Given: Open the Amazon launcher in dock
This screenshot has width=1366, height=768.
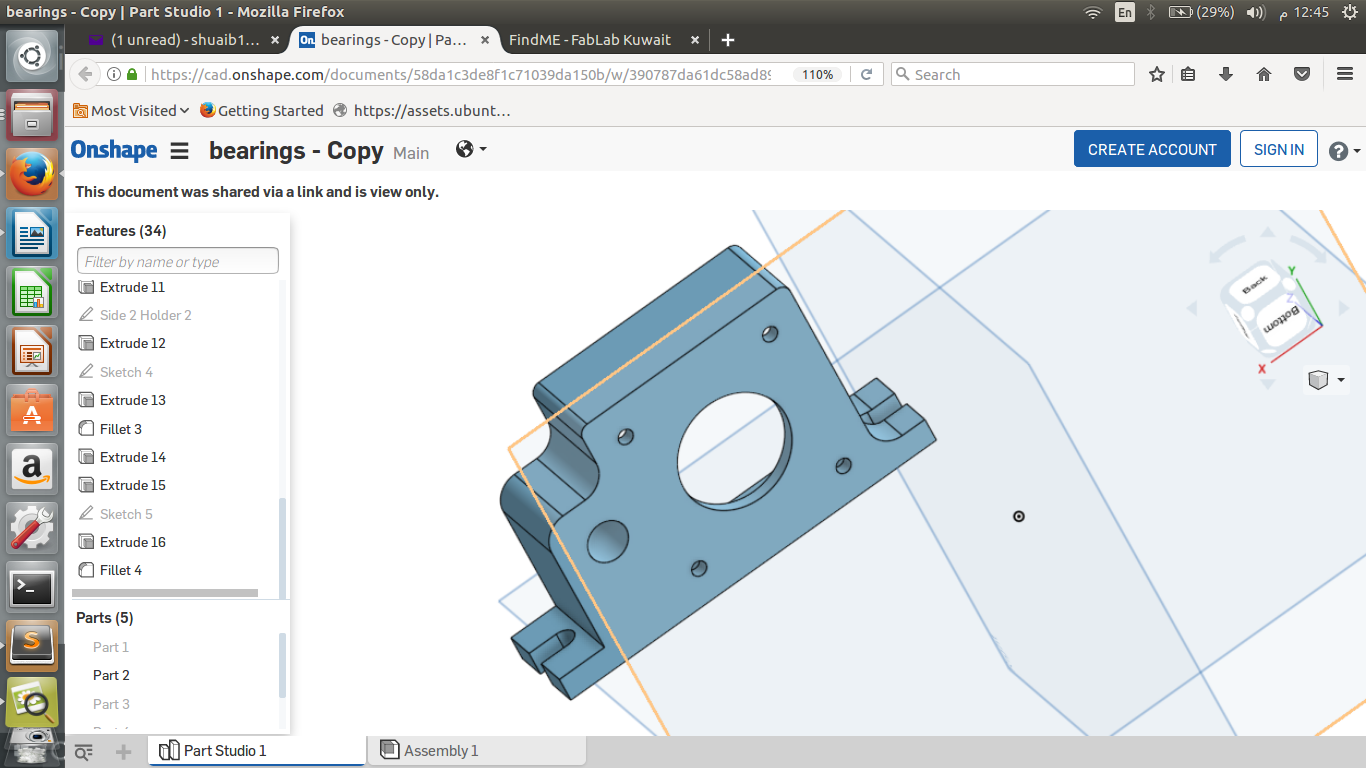Looking at the screenshot, I should pyautogui.click(x=32, y=470).
